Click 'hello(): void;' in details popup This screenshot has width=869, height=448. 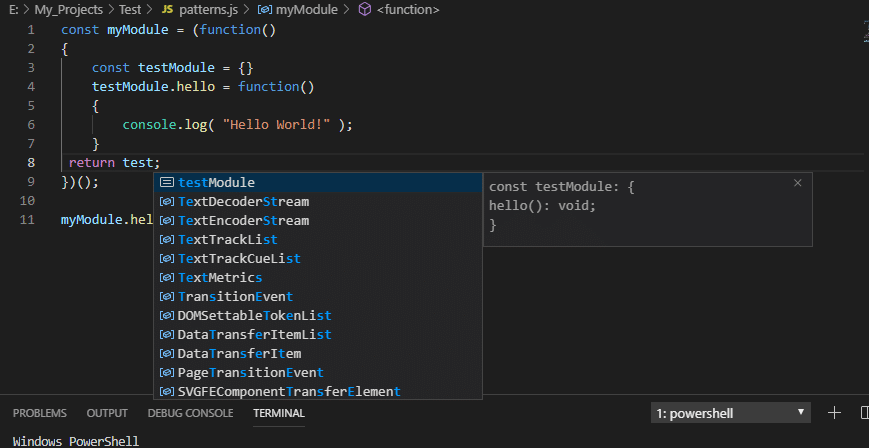coord(543,206)
